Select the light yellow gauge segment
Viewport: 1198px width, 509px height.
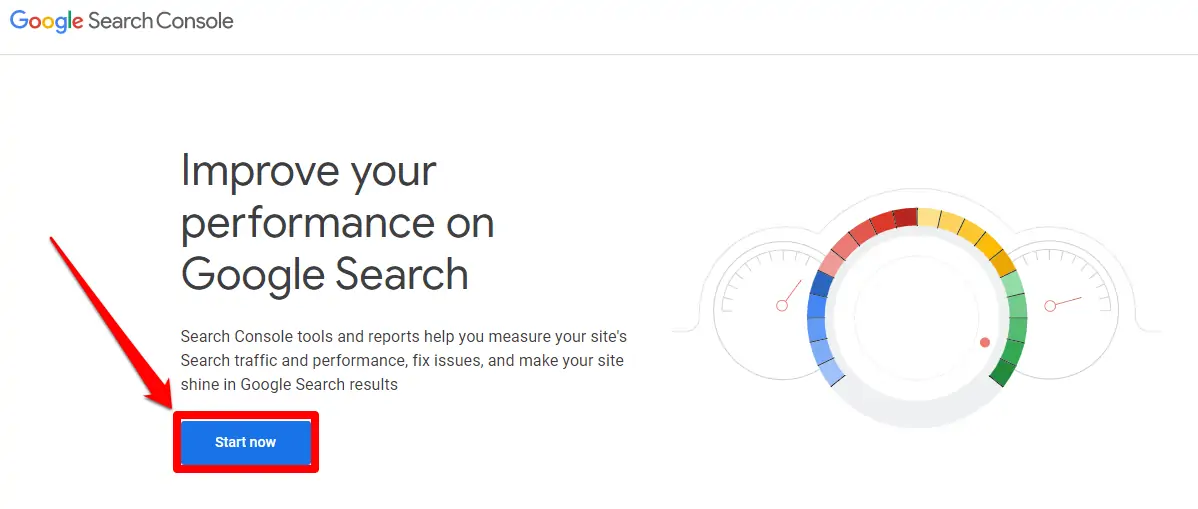click(x=929, y=217)
